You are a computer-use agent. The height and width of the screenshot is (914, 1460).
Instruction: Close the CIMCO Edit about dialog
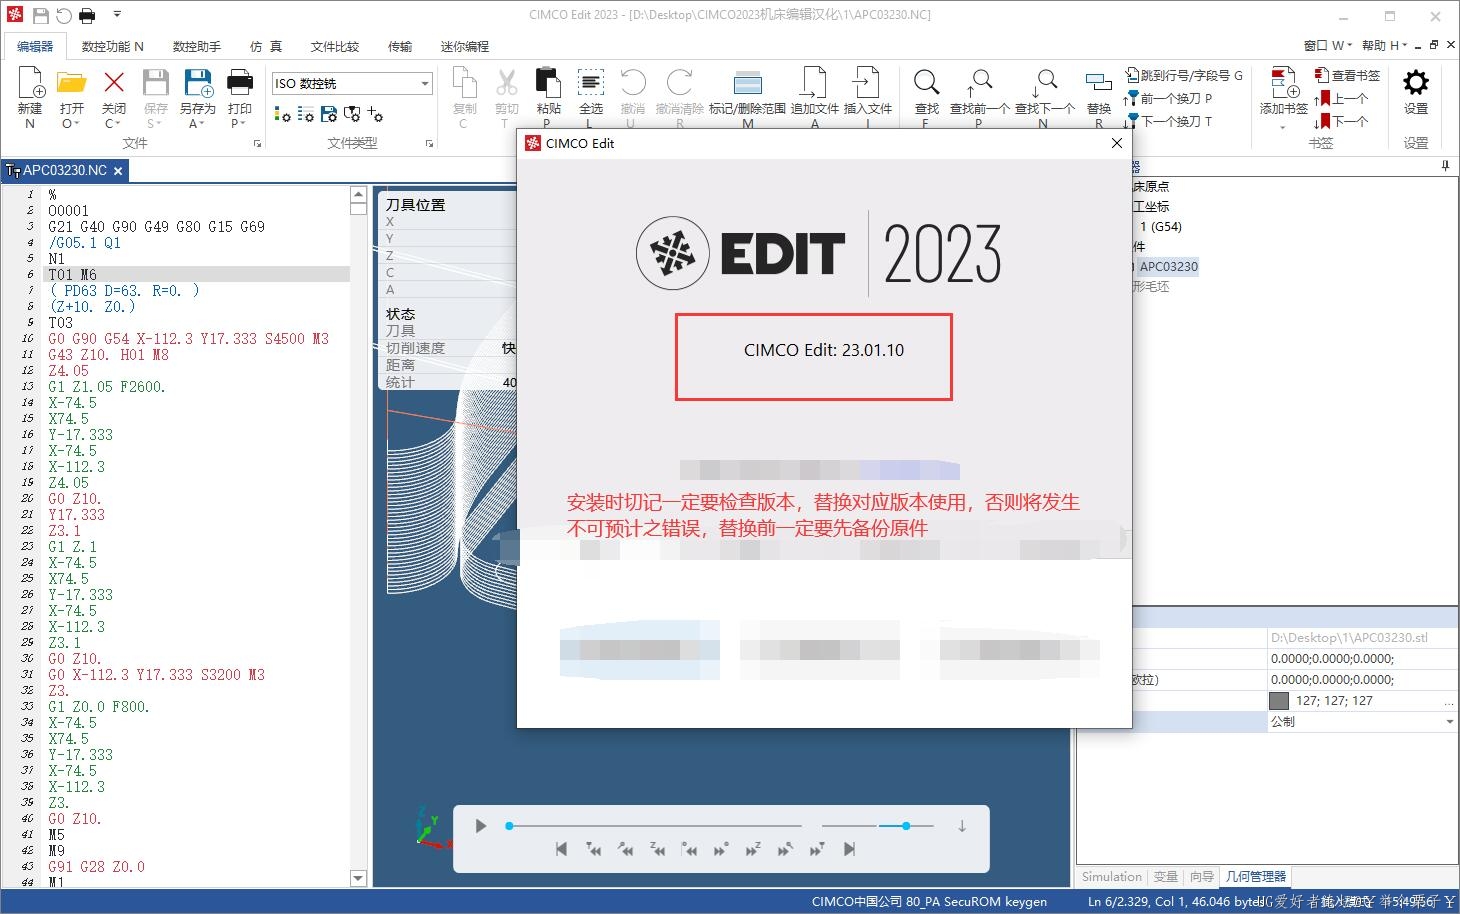pos(1117,143)
